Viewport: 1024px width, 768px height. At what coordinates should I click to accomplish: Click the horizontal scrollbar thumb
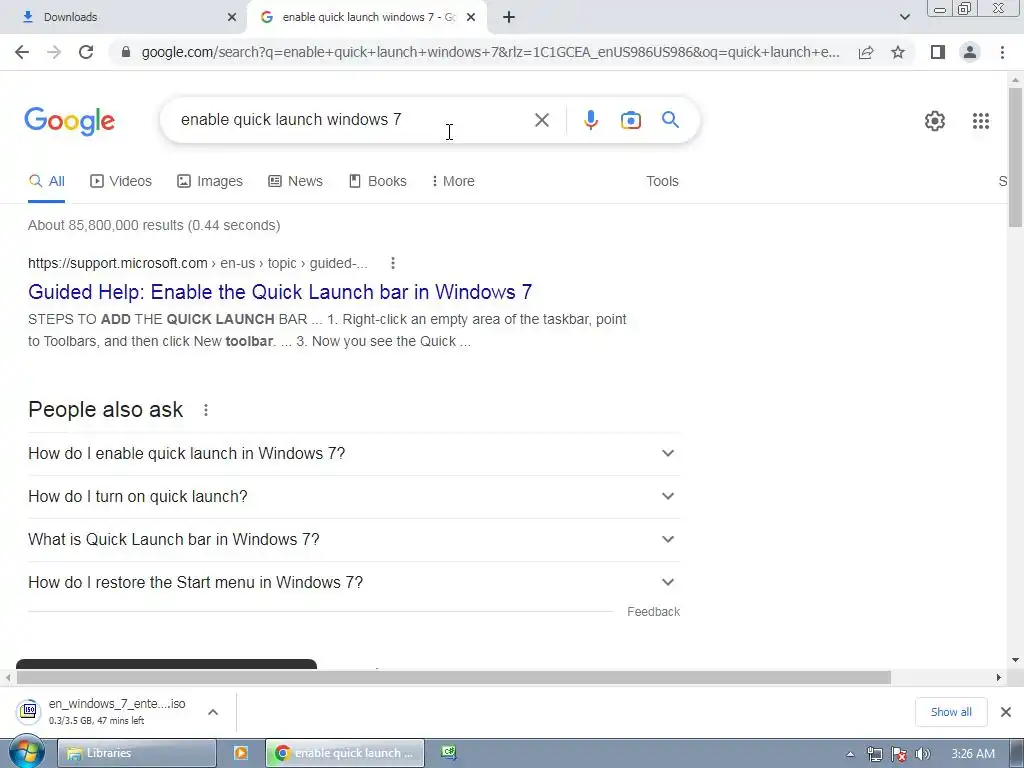click(454, 678)
